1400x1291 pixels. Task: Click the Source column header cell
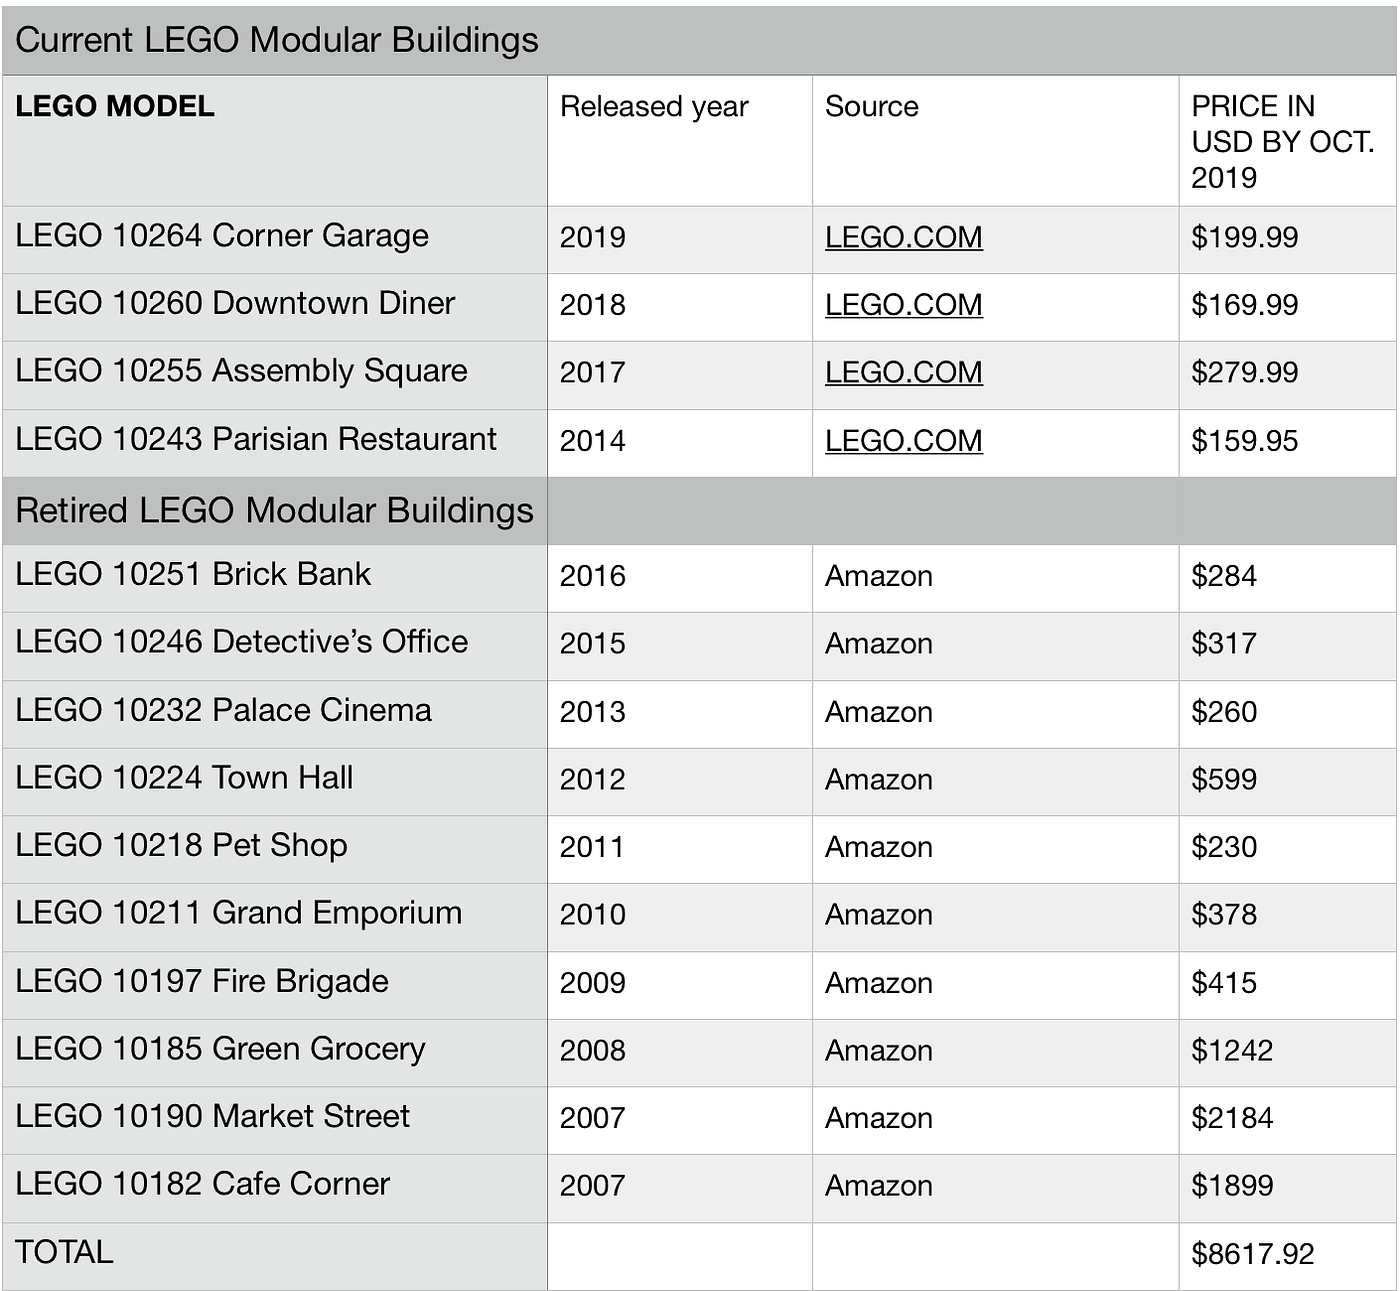996,141
